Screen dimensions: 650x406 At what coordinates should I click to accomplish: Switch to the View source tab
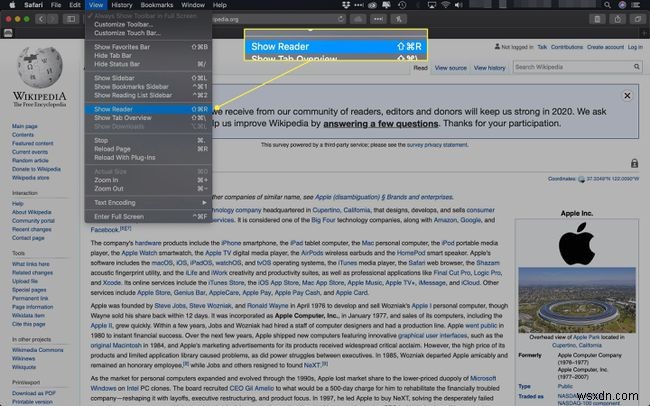click(450, 68)
